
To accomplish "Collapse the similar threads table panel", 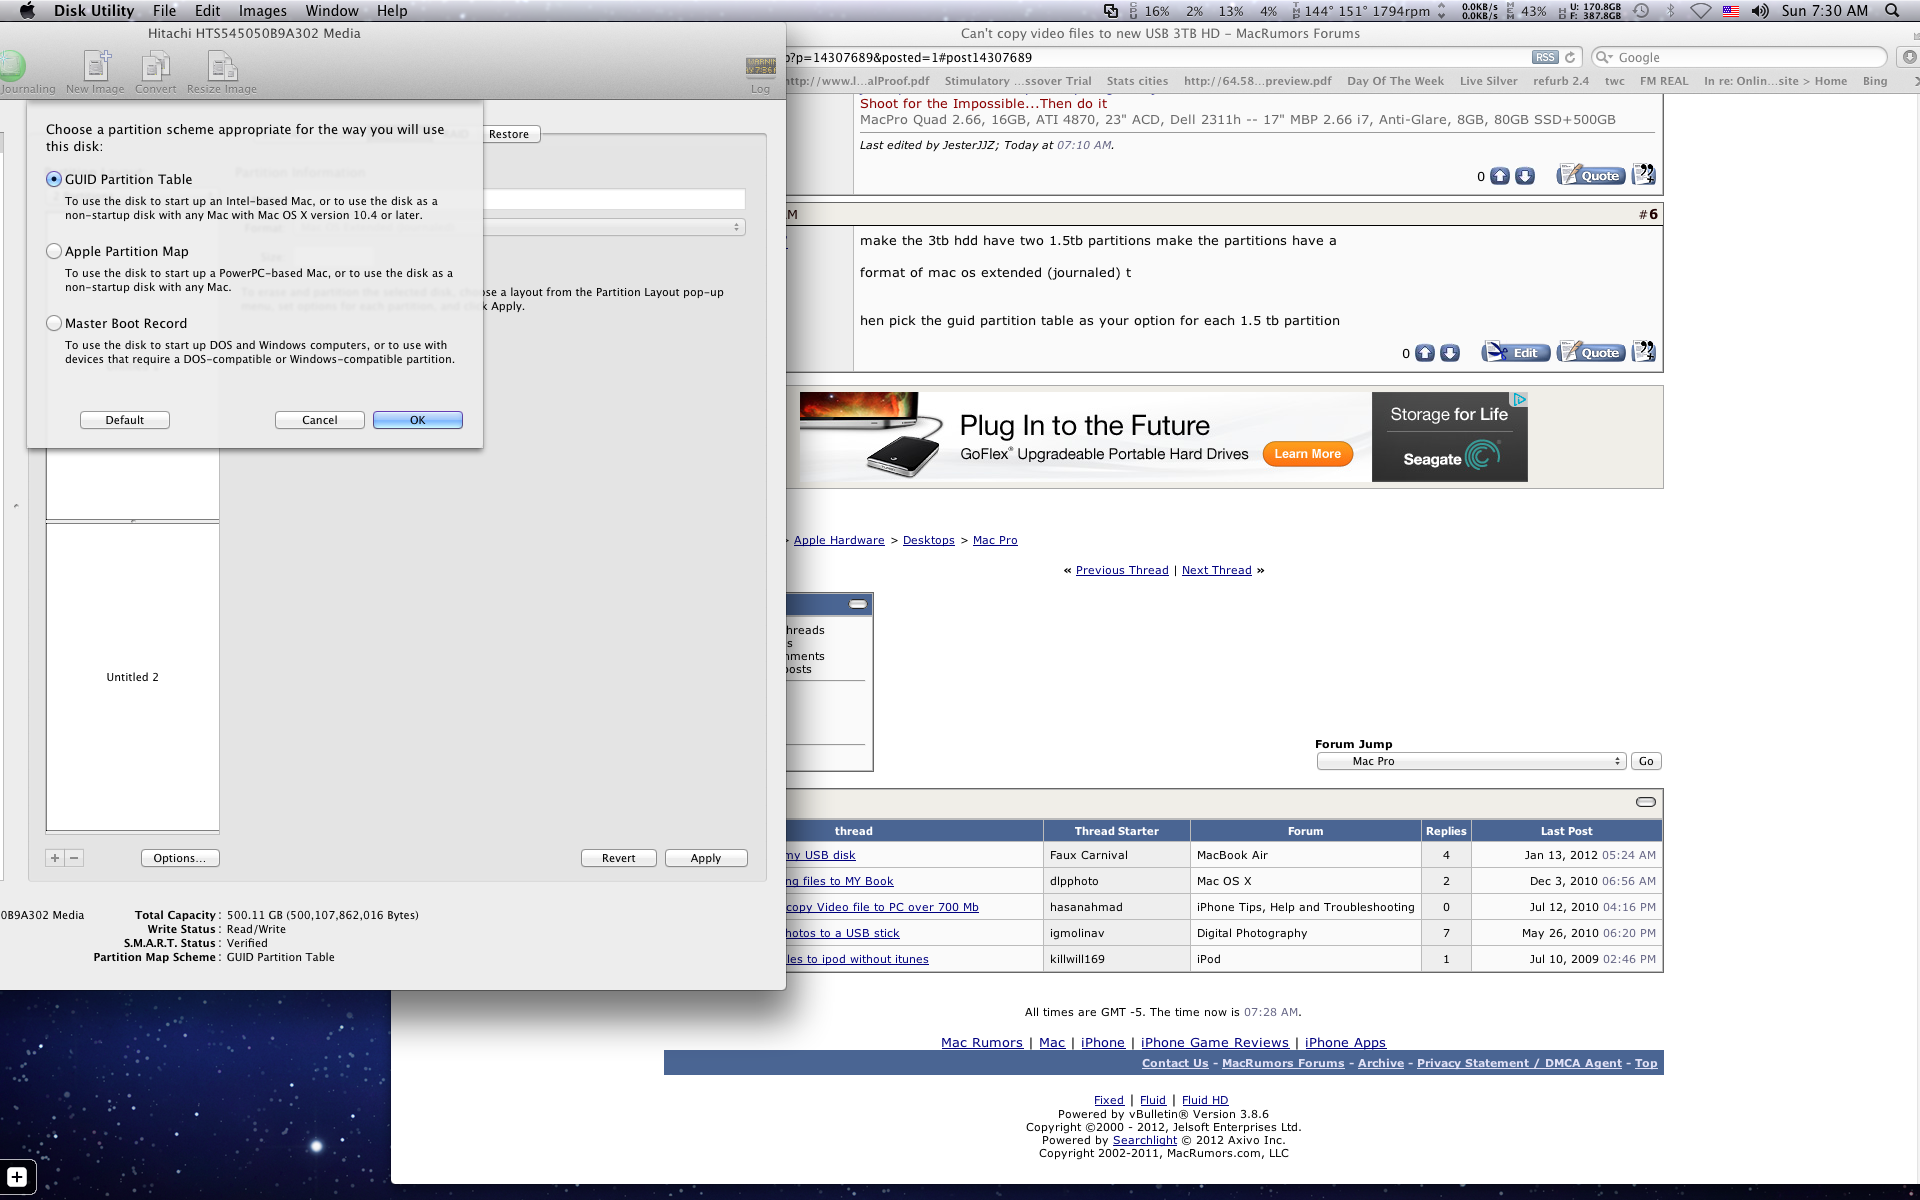I will pos(1645,802).
